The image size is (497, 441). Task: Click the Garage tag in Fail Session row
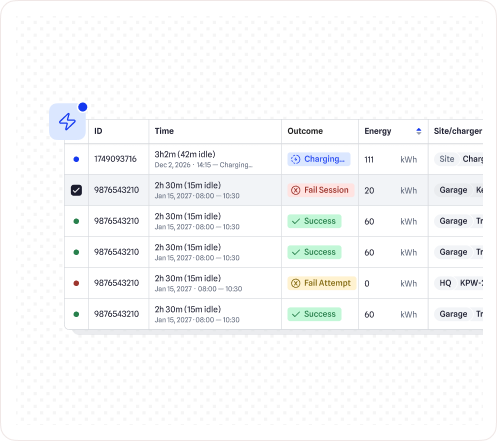coord(453,190)
